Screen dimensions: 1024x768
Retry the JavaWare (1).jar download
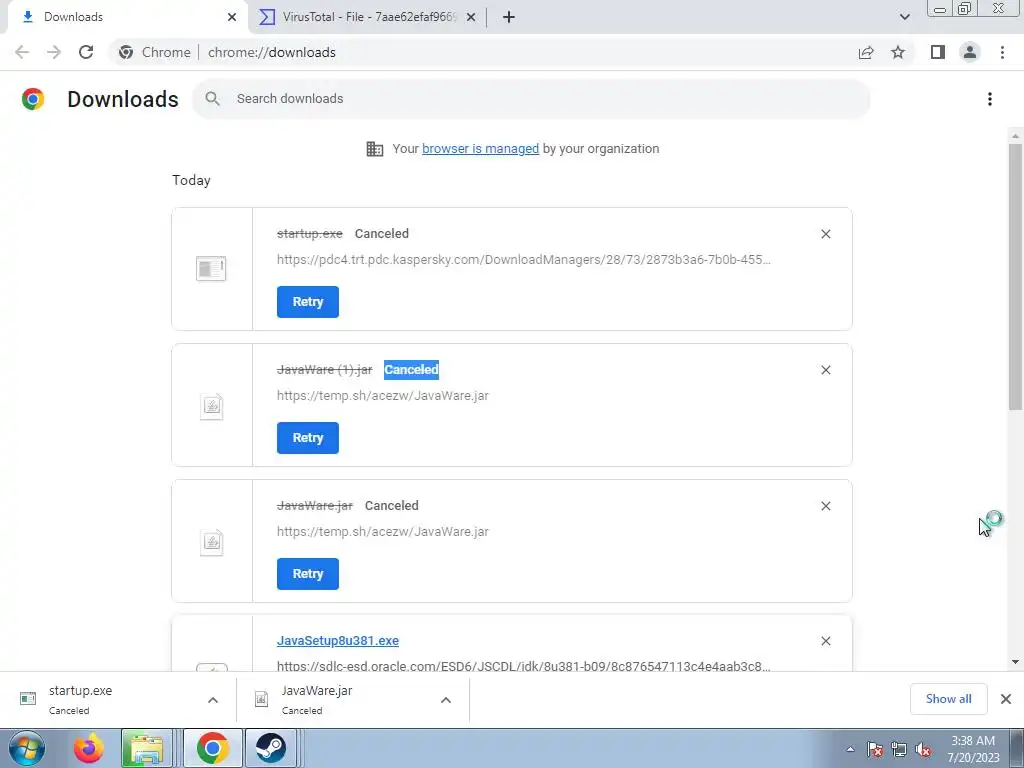tap(308, 438)
